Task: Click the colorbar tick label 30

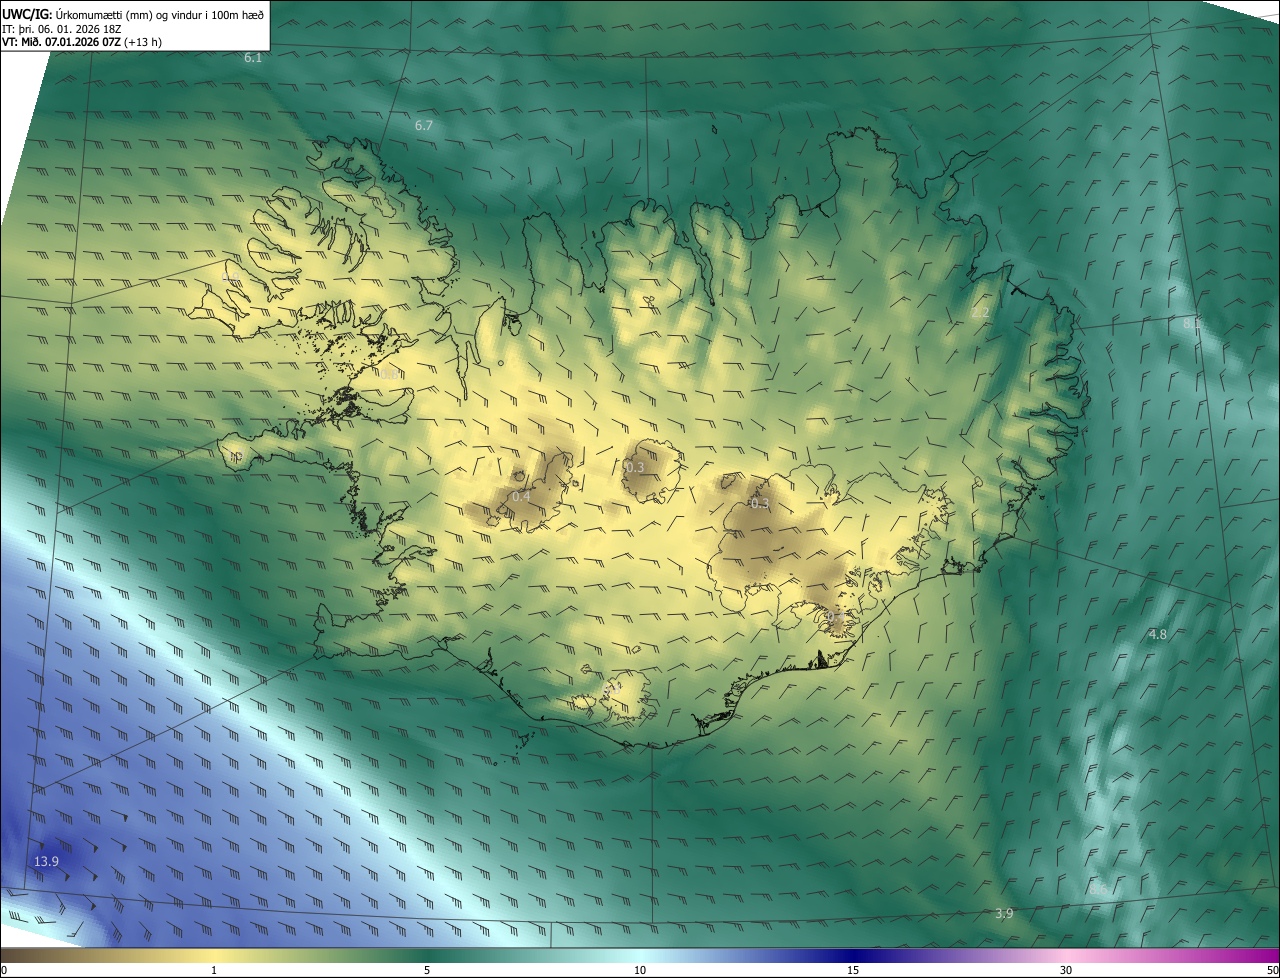Action: [1066, 971]
